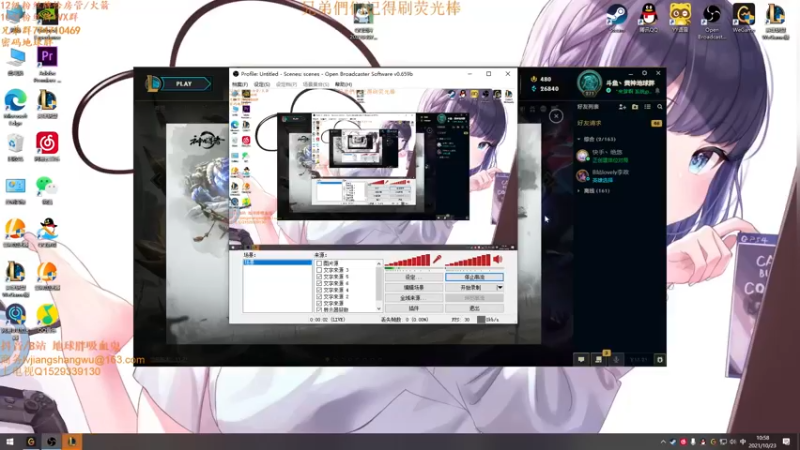Uncheck the 文字来源 6 source

[319, 283]
